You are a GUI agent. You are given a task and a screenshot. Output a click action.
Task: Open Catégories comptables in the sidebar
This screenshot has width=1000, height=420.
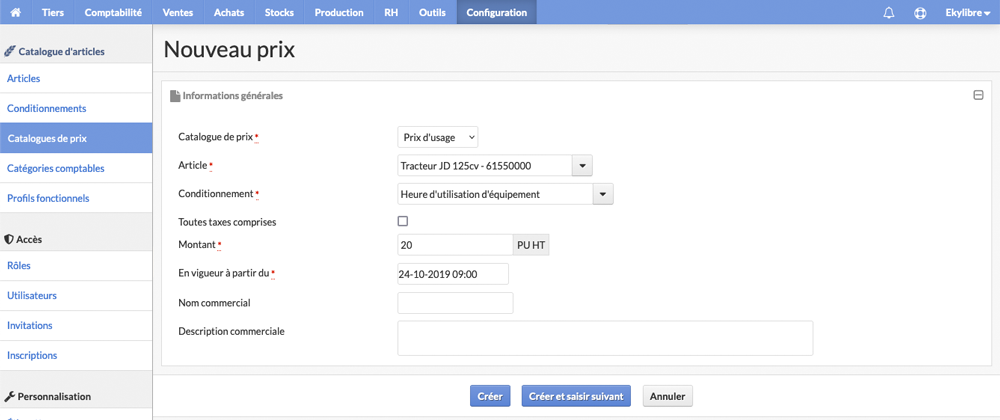76,168
